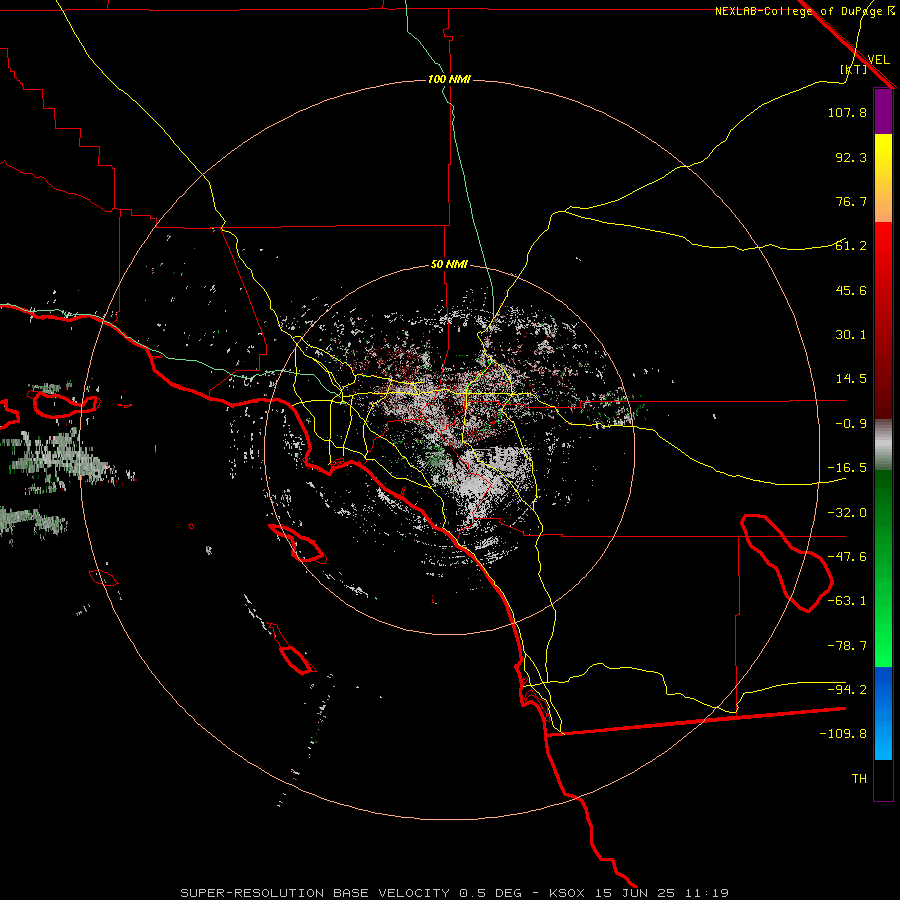Click the 107.8 value on velocity scale
900x900 pixels.
click(847, 112)
